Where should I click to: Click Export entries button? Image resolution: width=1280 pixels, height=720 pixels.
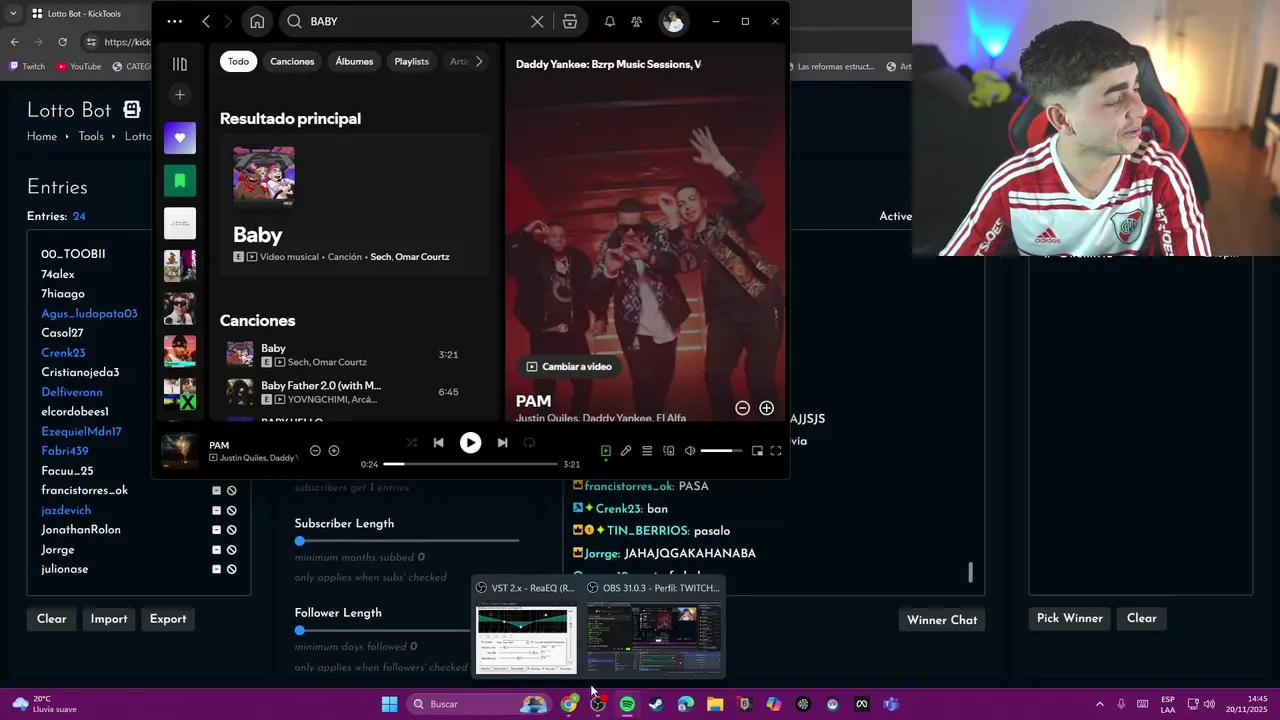(x=168, y=619)
